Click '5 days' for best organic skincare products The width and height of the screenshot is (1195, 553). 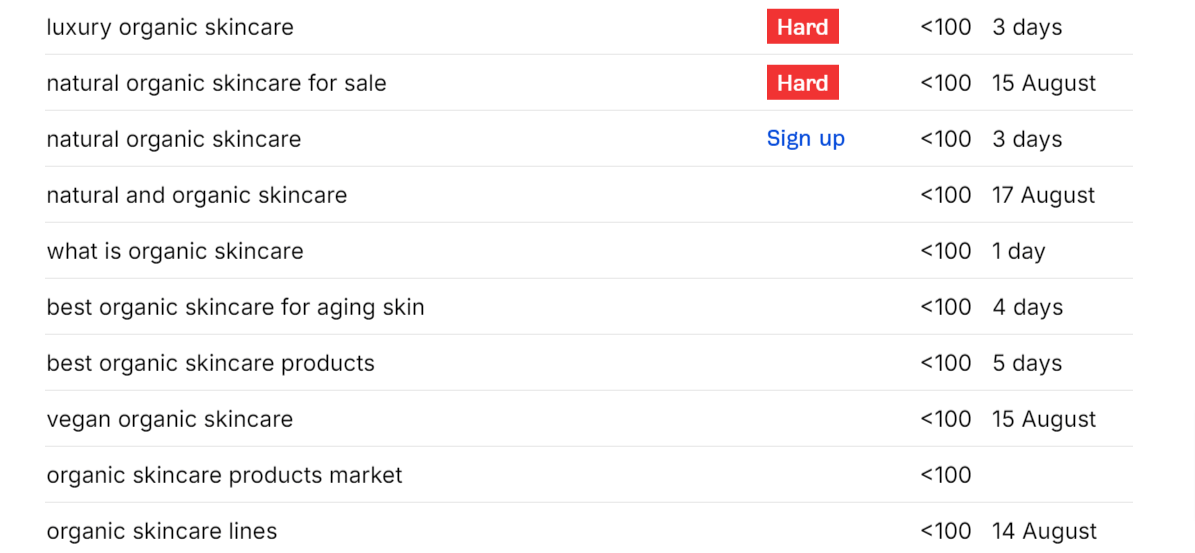1027,363
